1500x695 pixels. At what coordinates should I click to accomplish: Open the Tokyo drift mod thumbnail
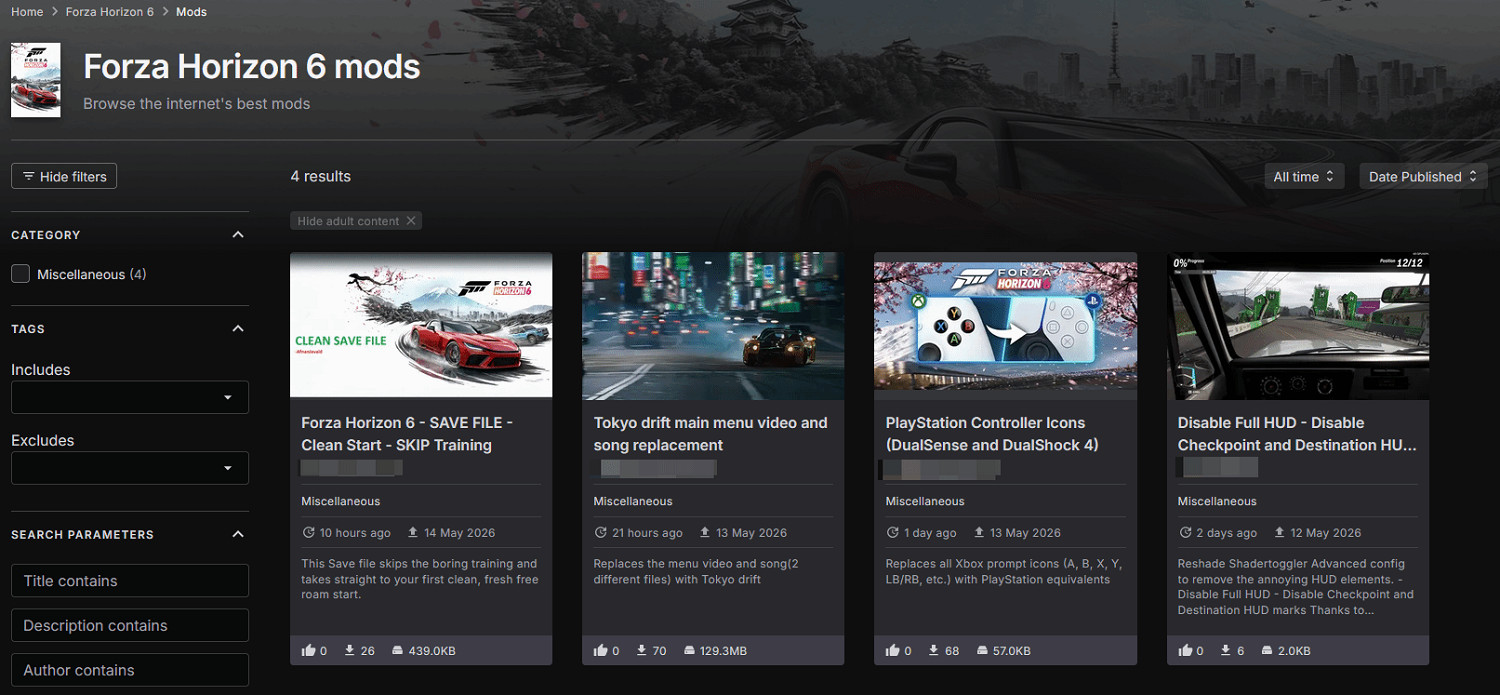pos(713,324)
